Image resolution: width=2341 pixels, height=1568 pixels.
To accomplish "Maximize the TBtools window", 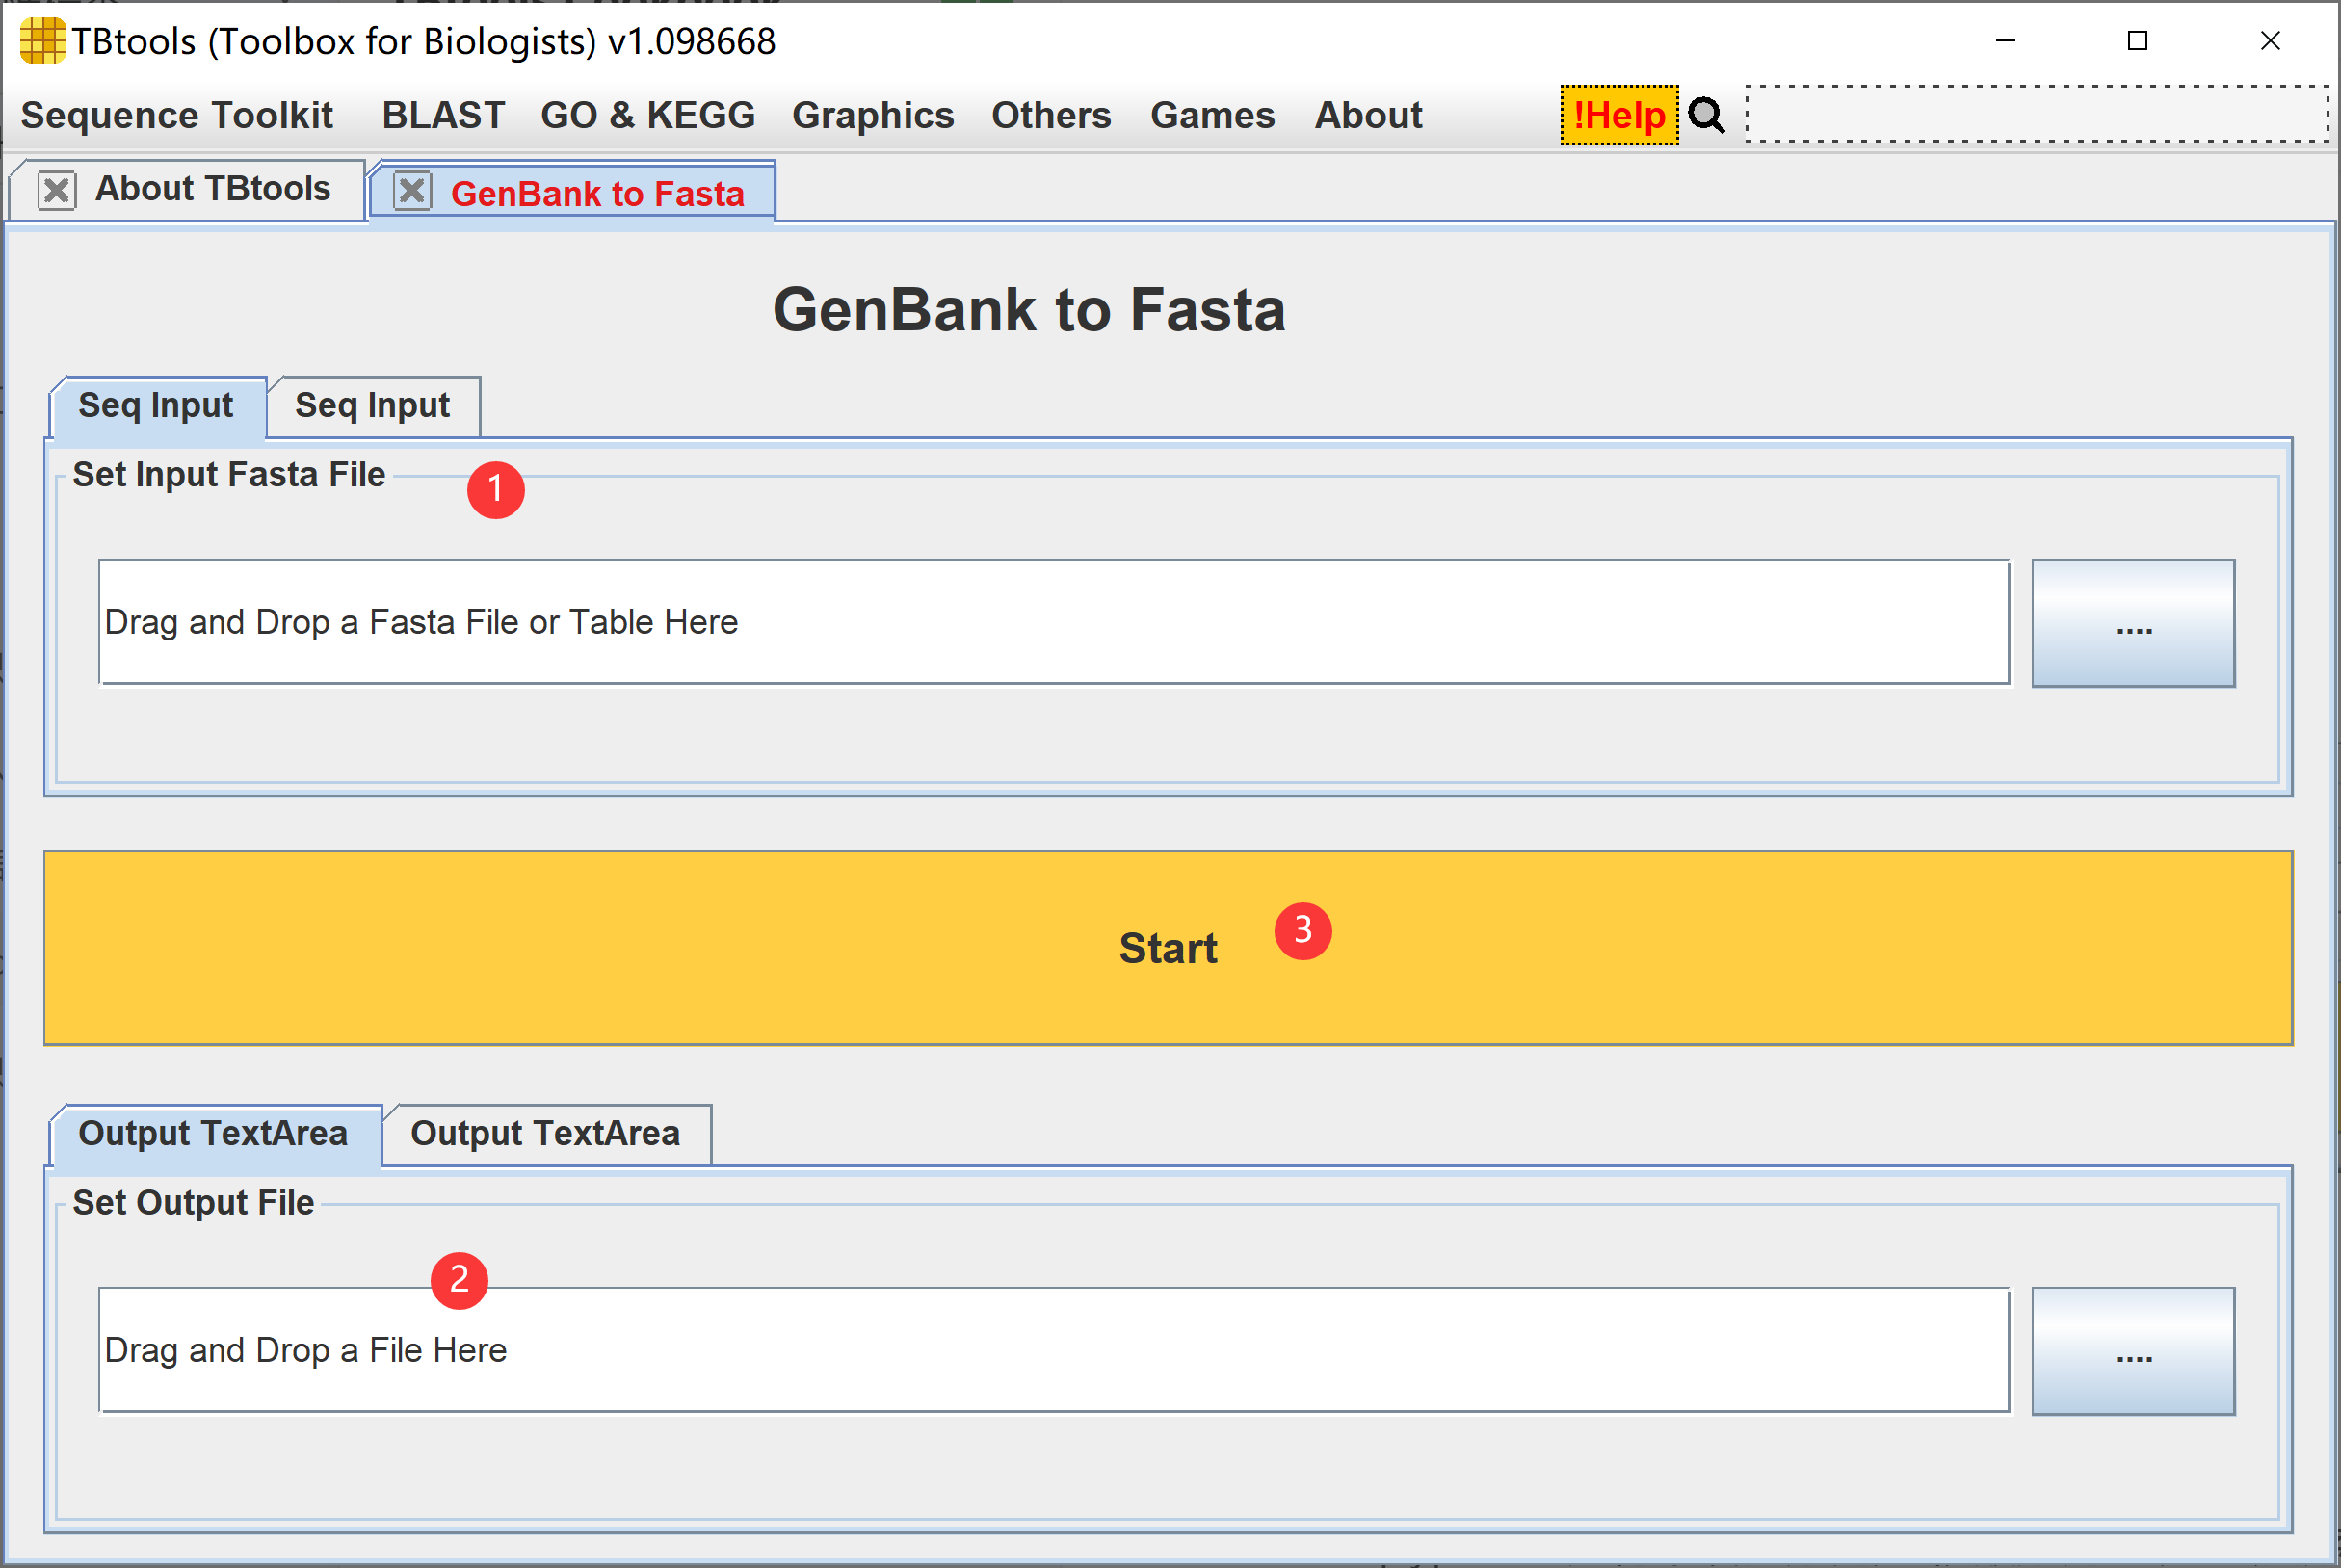I will (x=2137, y=41).
